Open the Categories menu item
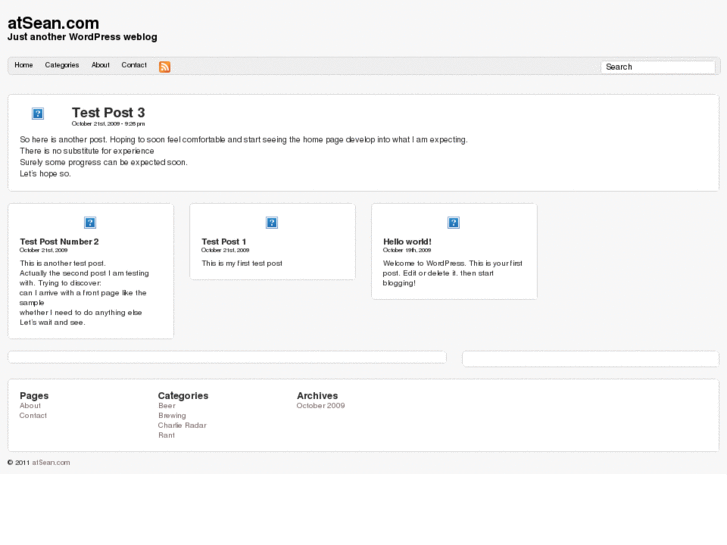Viewport: 727px width, 545px height. [62, 65]
